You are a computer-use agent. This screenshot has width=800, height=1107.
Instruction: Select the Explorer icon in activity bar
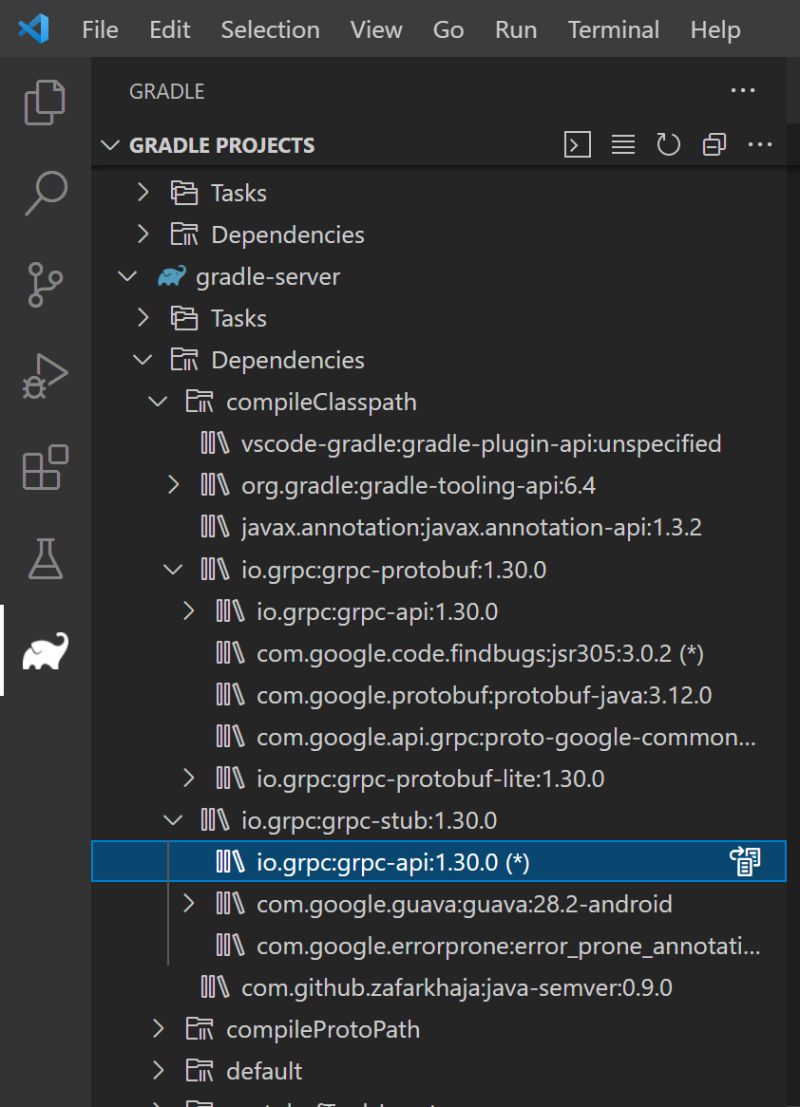44,104
